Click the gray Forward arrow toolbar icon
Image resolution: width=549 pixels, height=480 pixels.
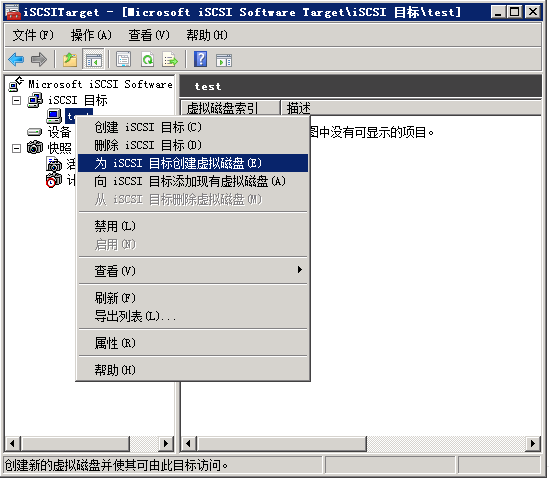click(39, 60)
